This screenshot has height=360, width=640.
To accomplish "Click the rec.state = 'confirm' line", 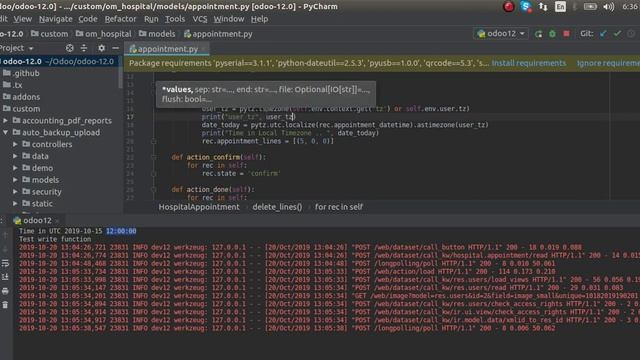I will pos(241,173).
